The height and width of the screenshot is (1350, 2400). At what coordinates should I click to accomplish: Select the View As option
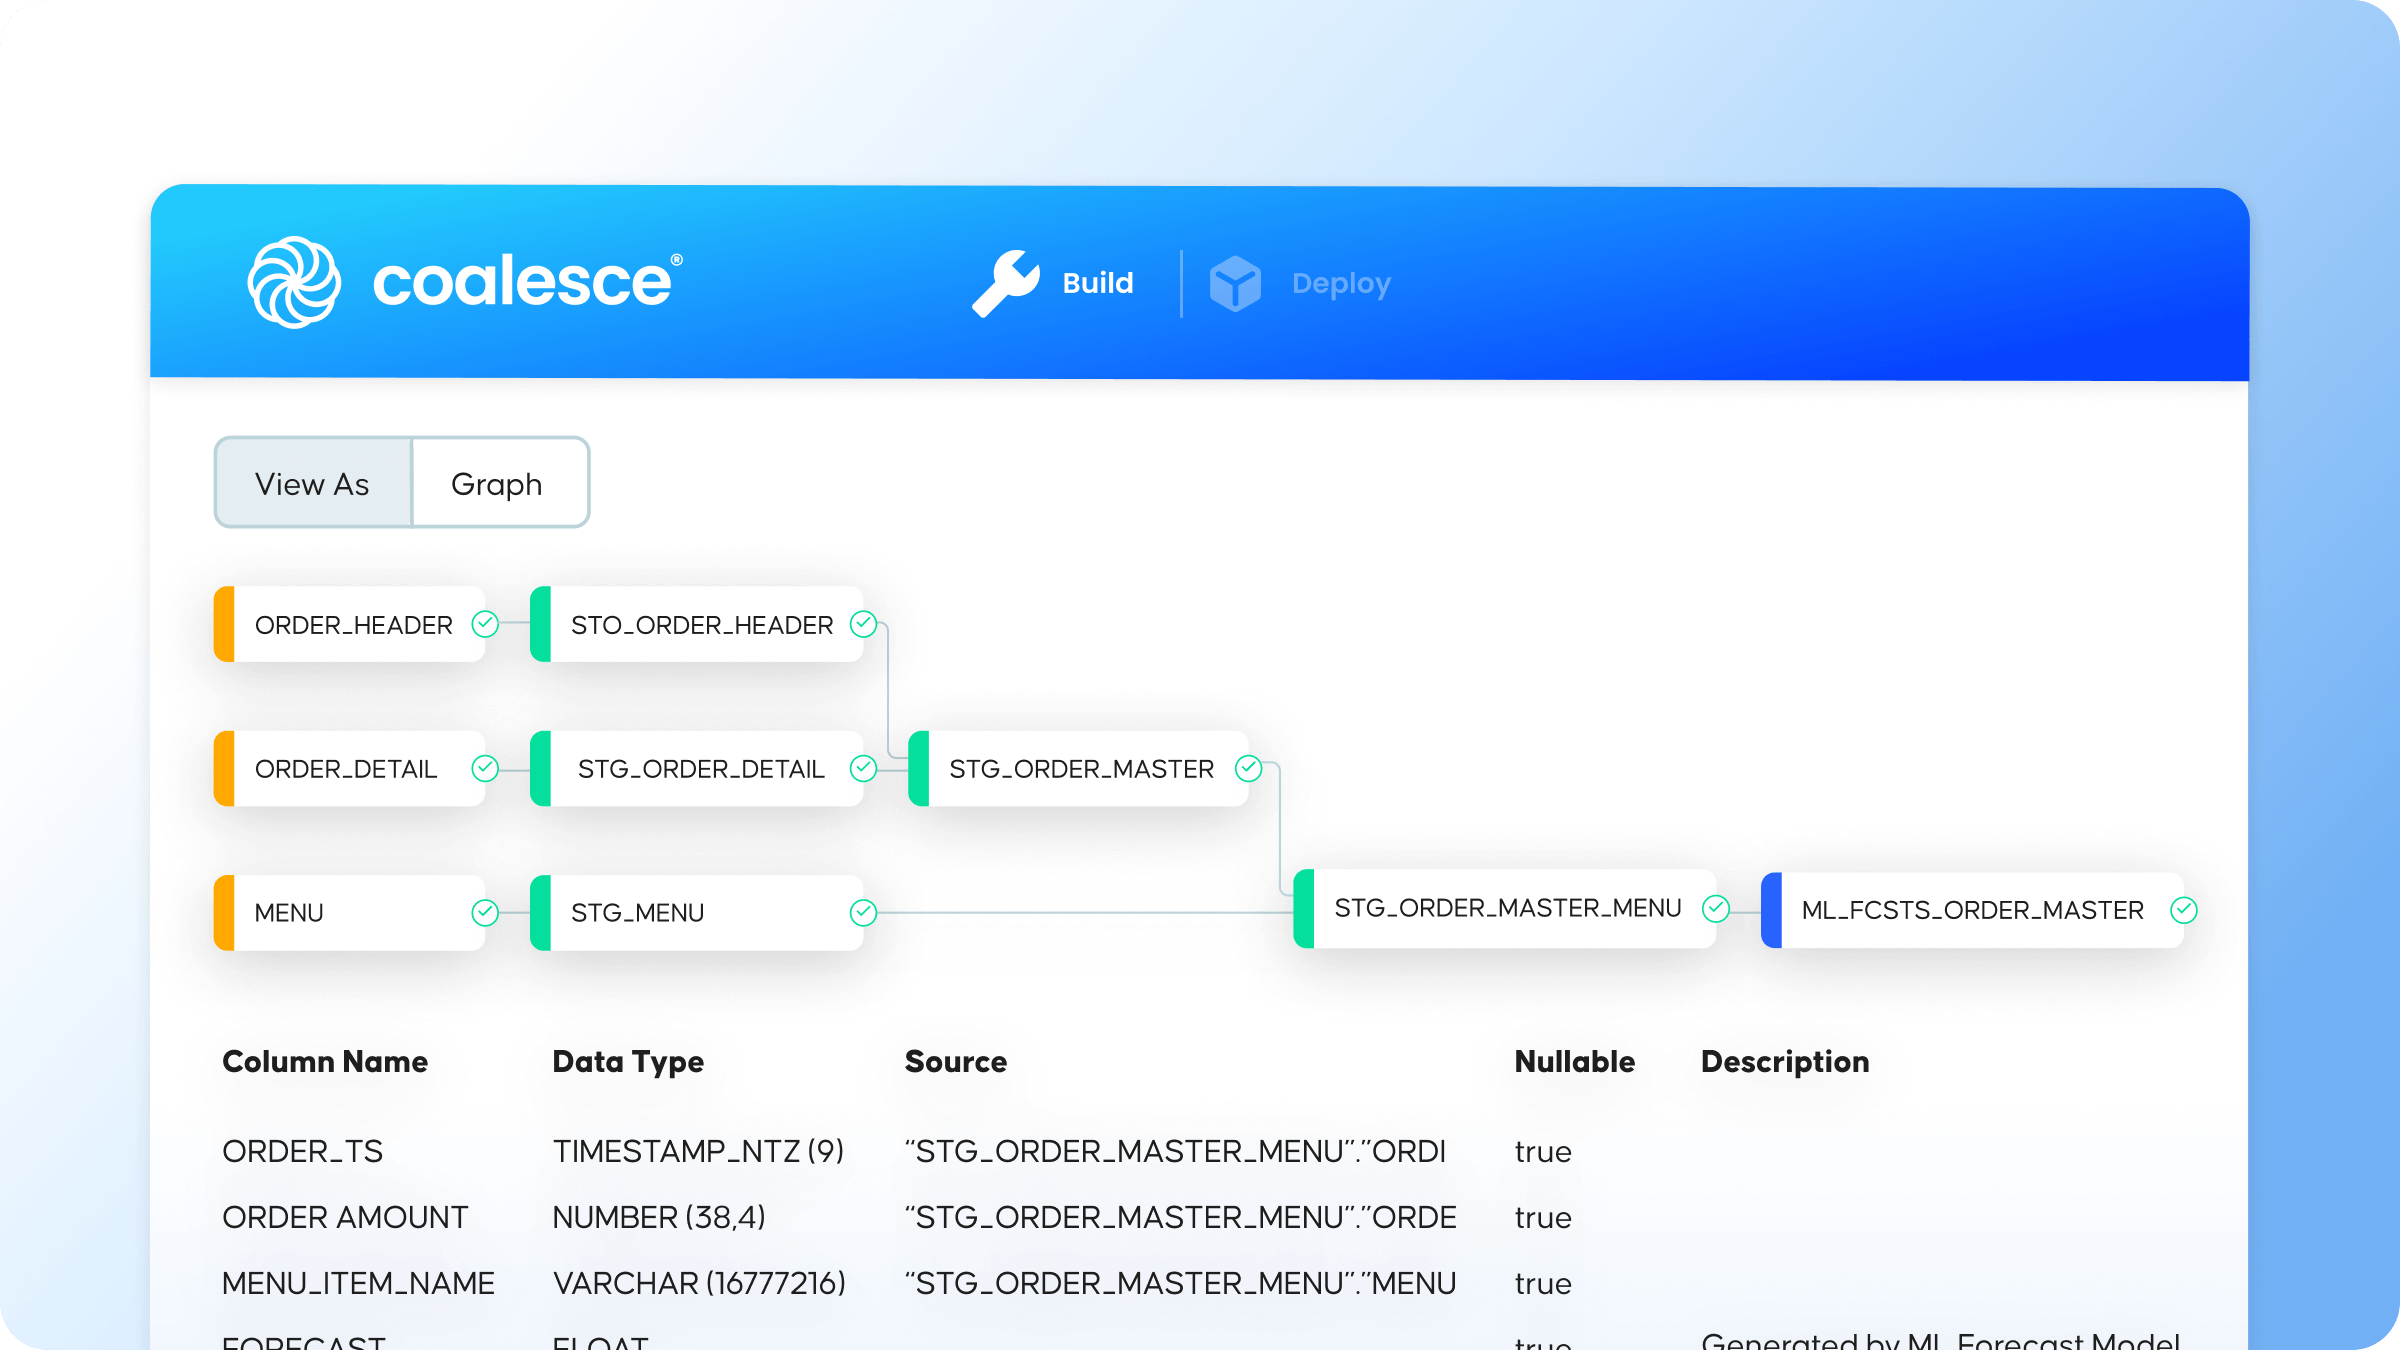pos(311,483)
